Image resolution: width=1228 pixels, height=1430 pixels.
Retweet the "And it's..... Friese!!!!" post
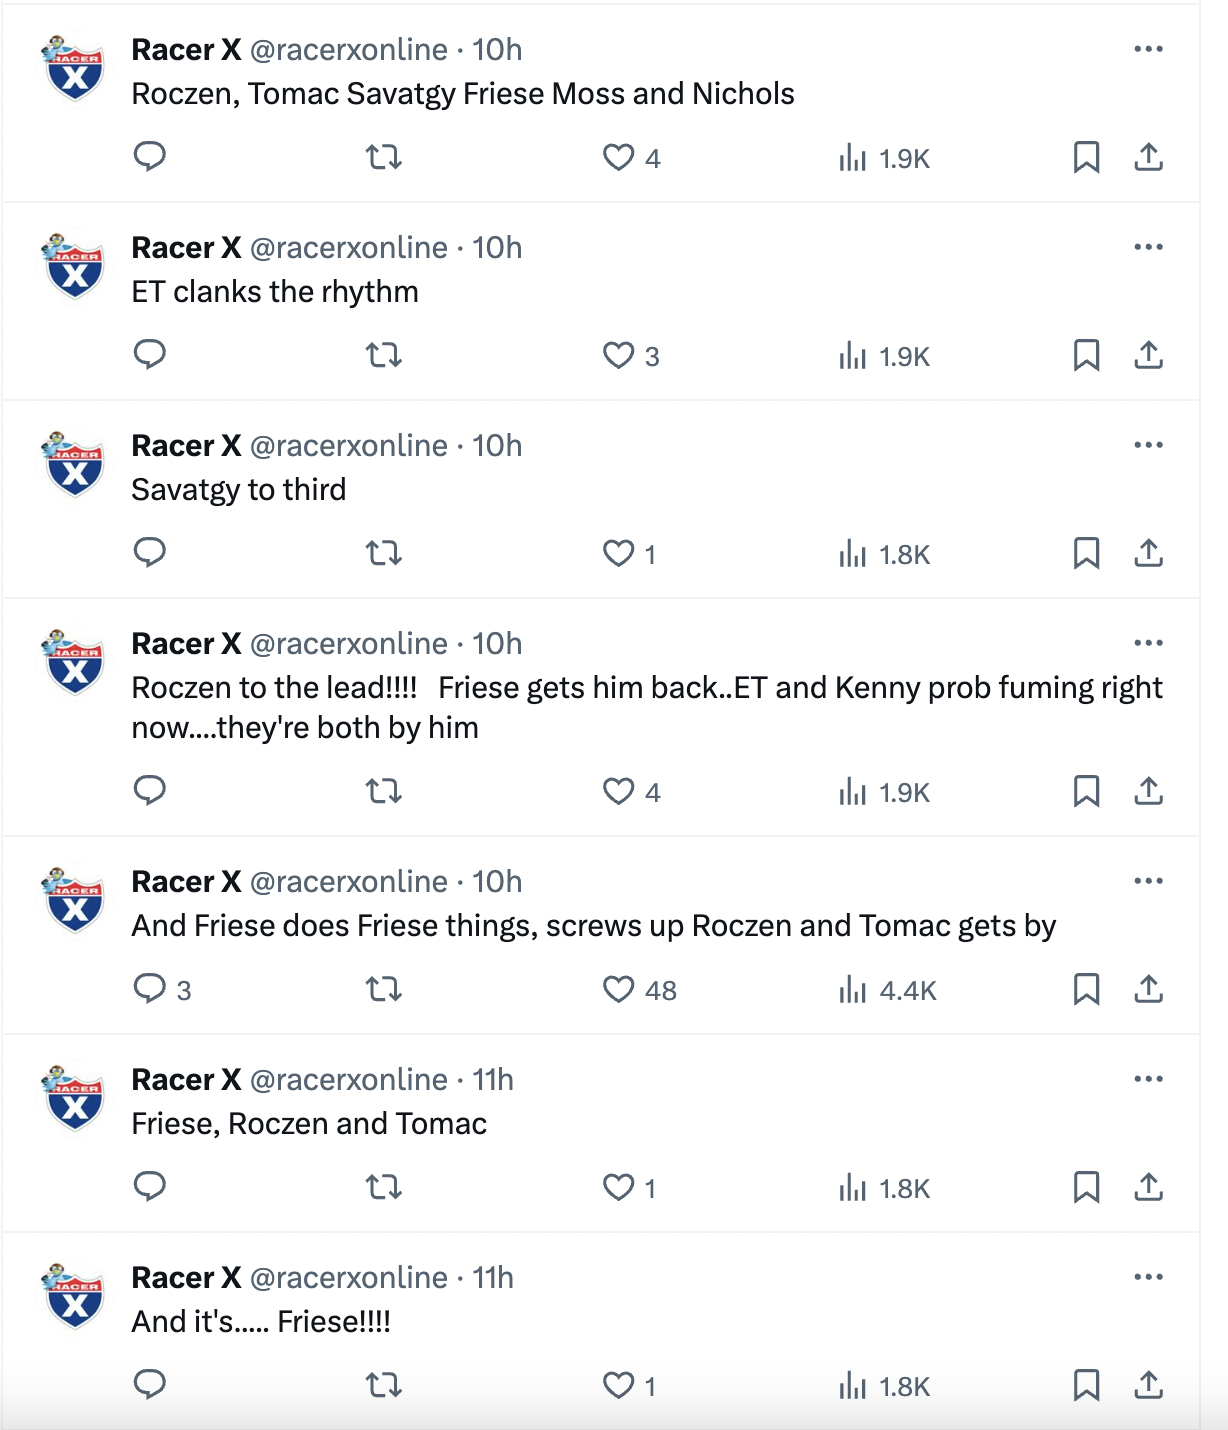point(383,1385)
